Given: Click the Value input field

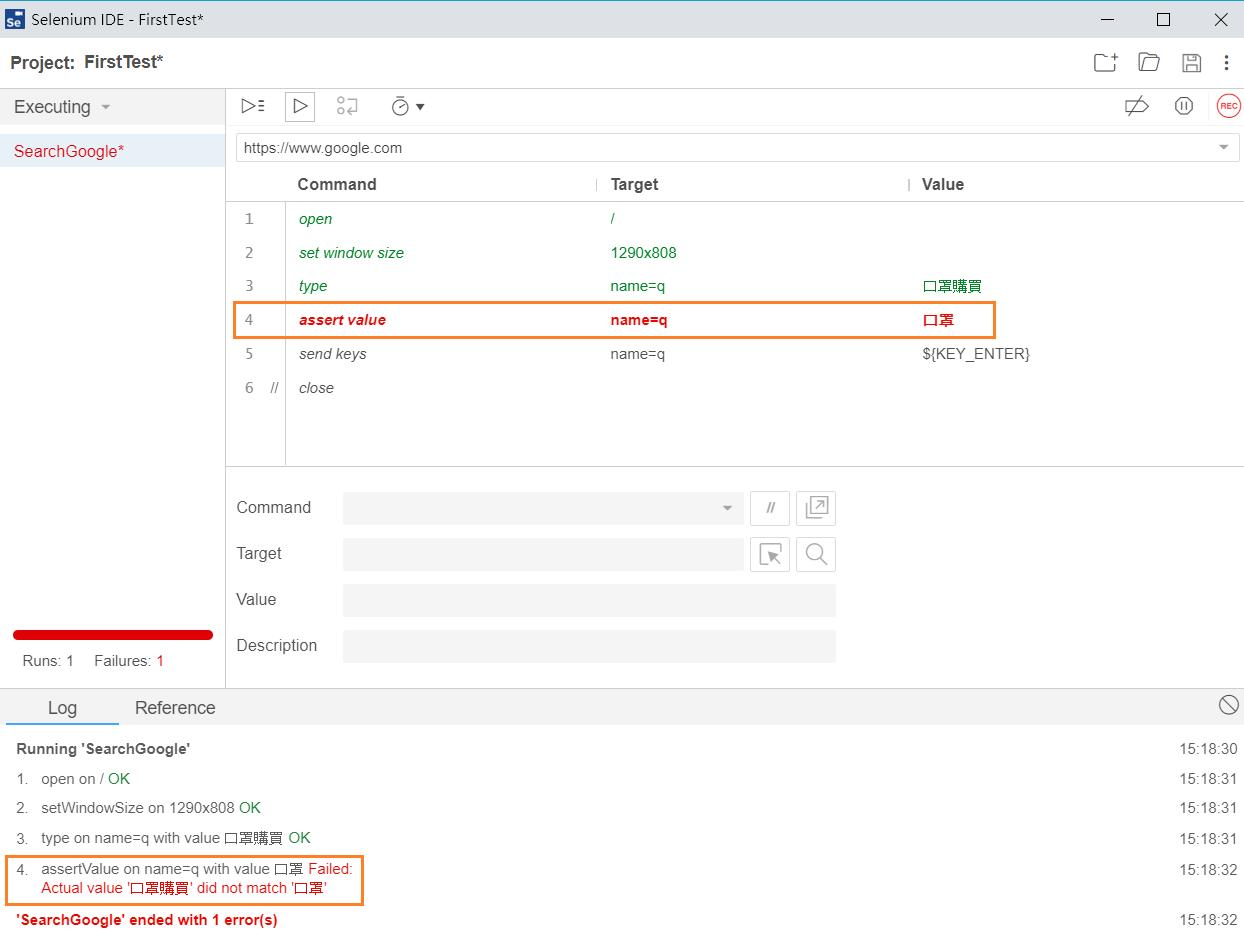Looking at the screenshot, I should 589,600.
